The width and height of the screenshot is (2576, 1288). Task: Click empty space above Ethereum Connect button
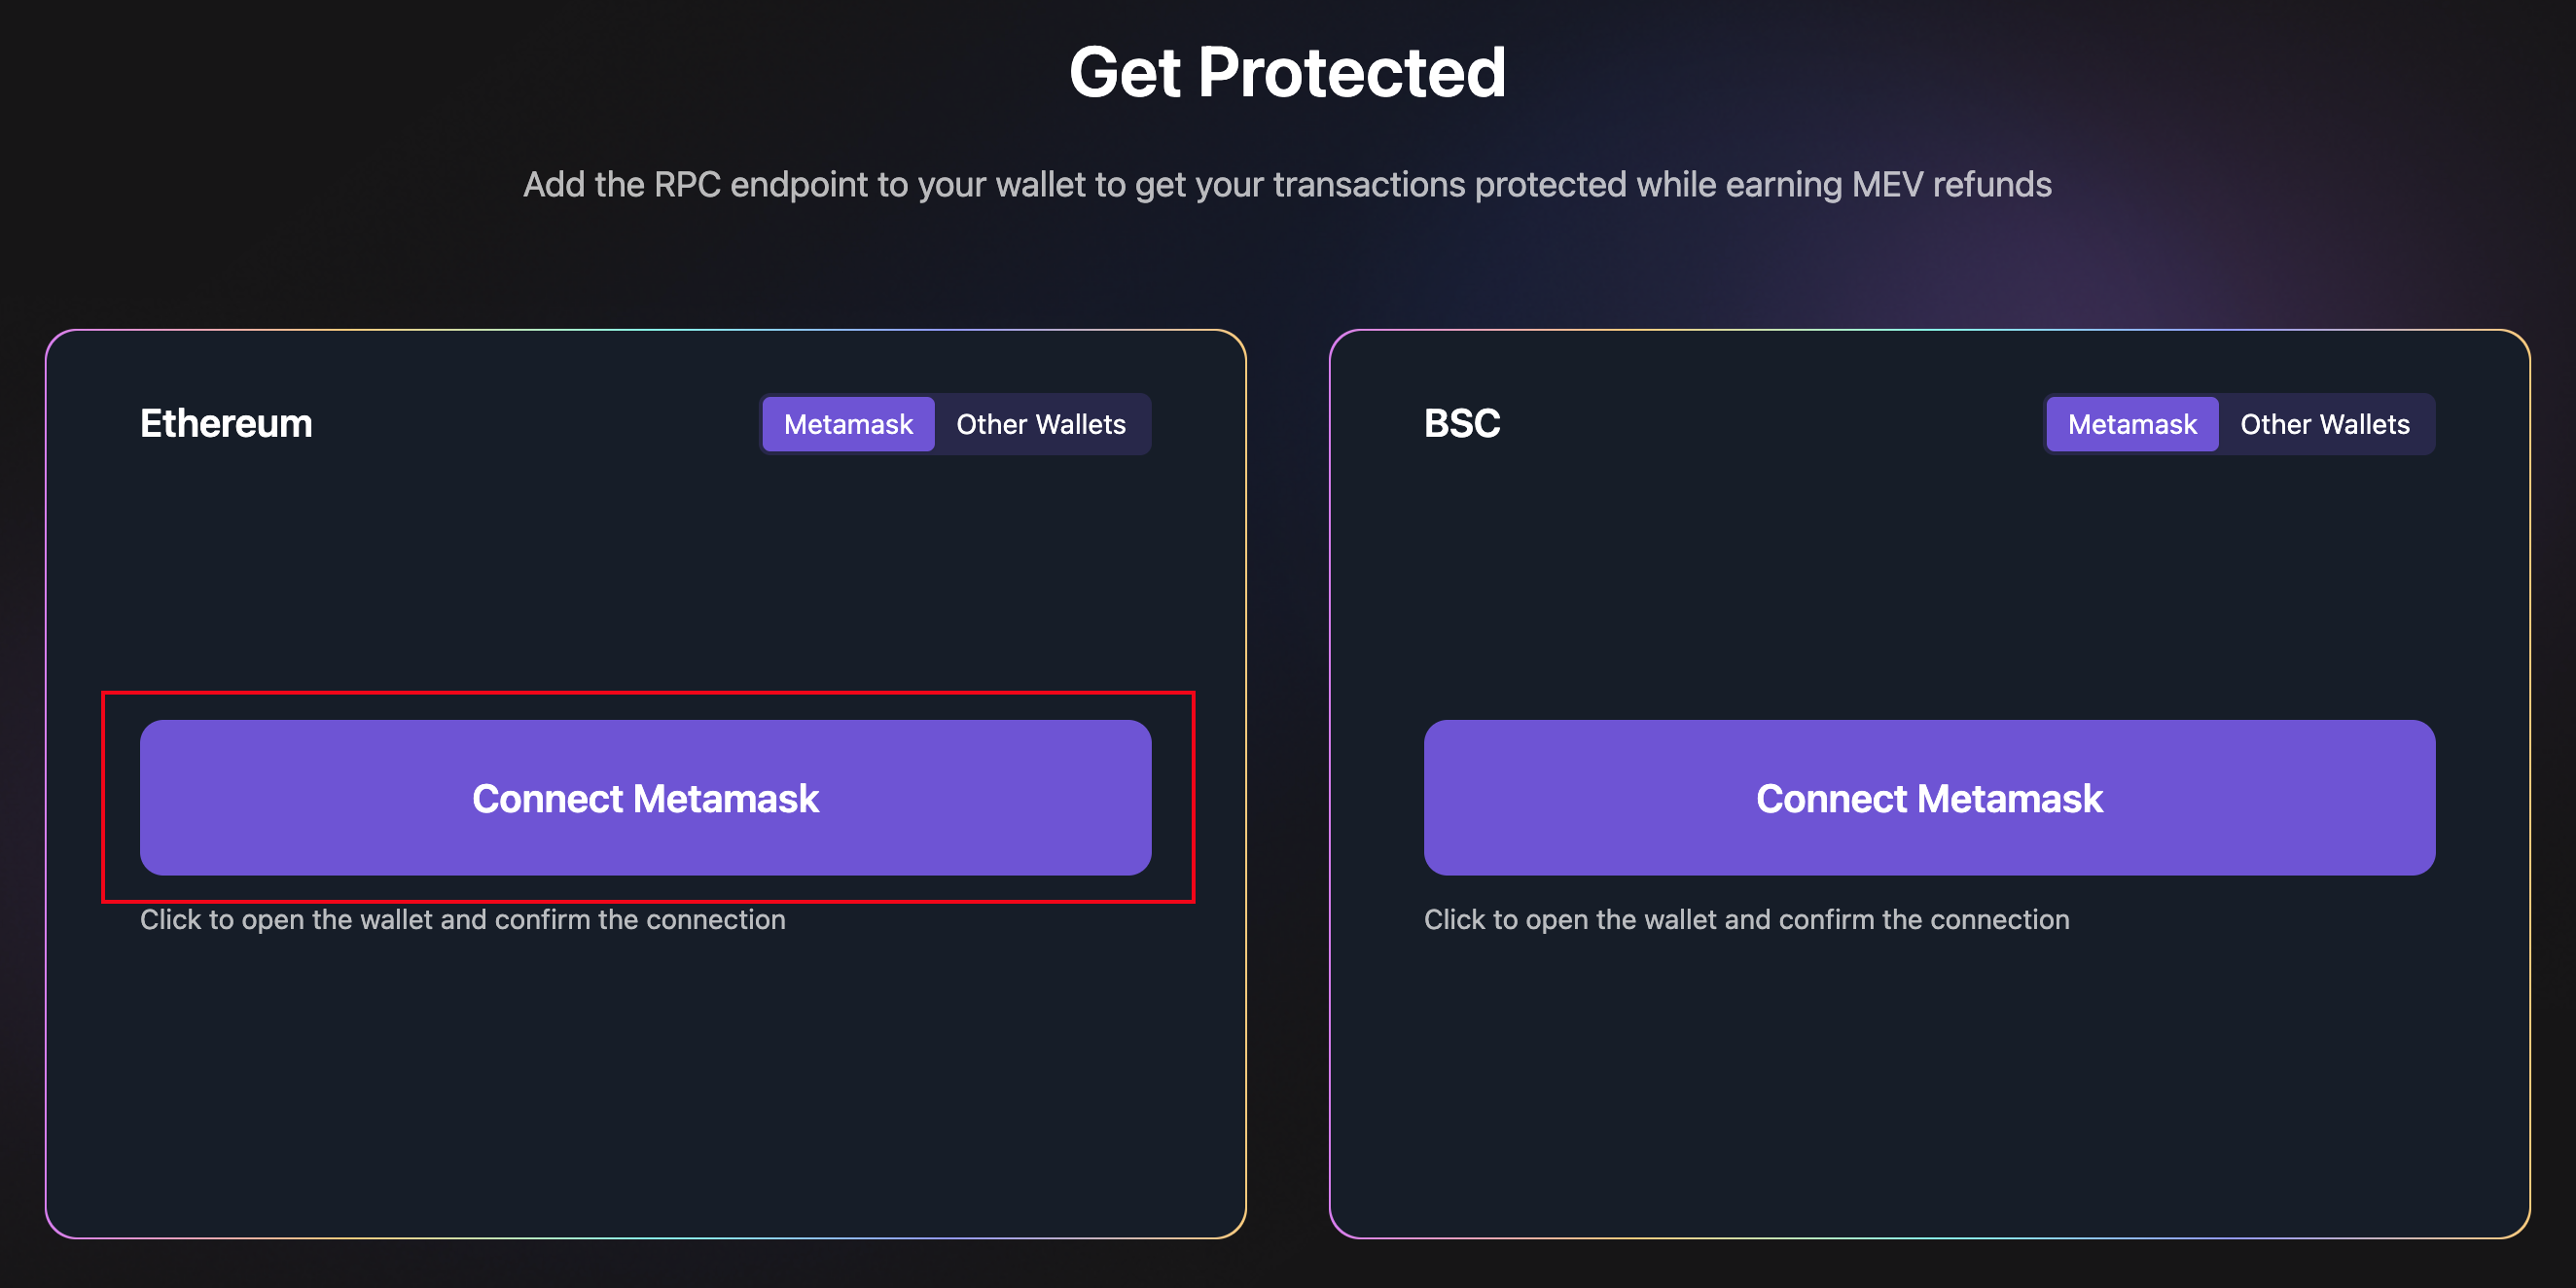(x=645, y=580)
